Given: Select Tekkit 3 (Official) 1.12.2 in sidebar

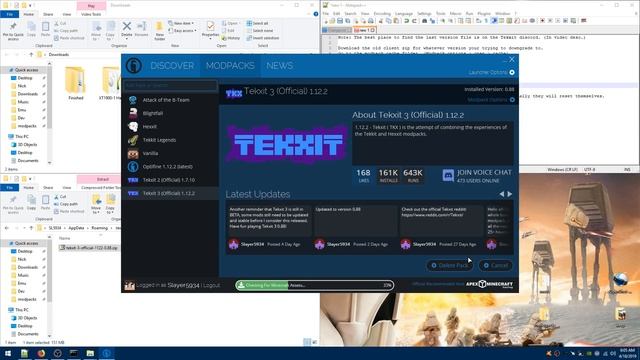Looking at the screenshot, I should (x=170, y=193).
